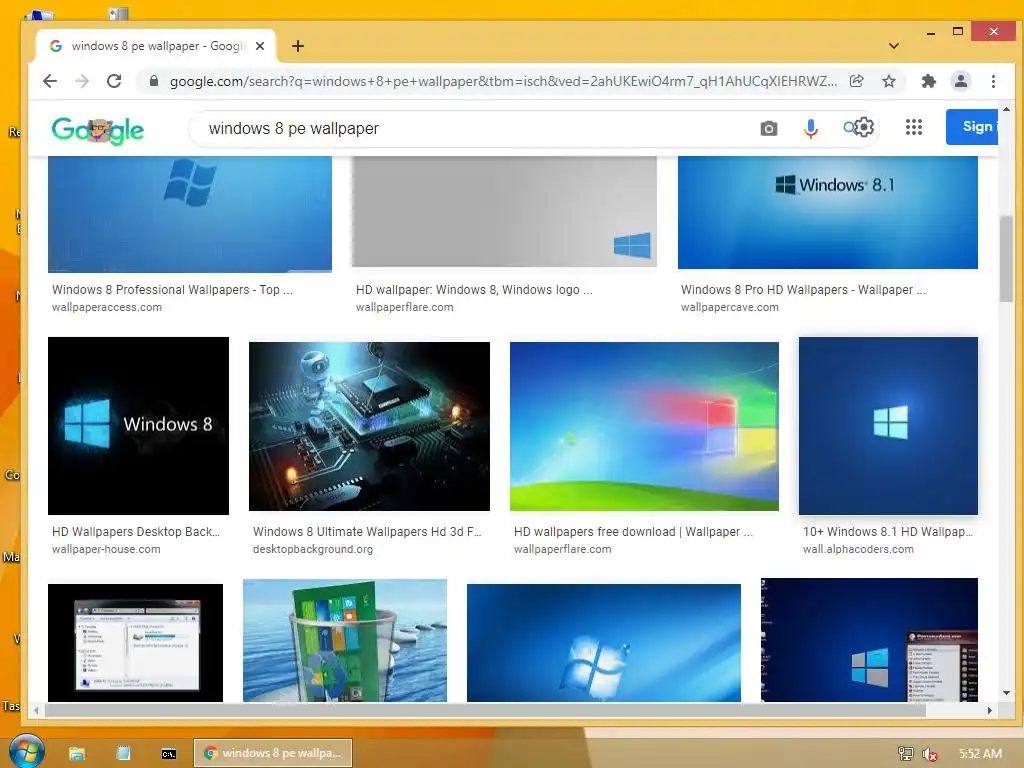Open the dark desktop start menu thumbnail
1024x768 pixels.
tap(869, 640)
